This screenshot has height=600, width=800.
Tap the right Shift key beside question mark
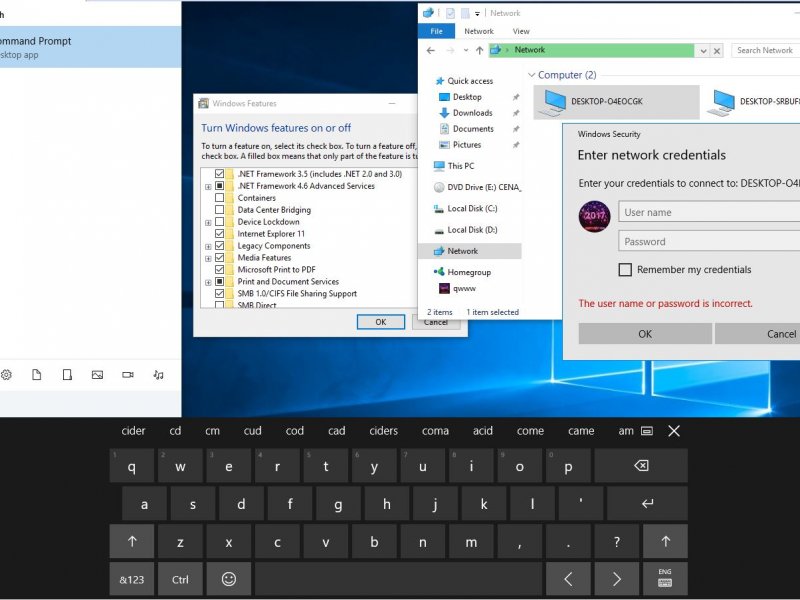(666, 541)
